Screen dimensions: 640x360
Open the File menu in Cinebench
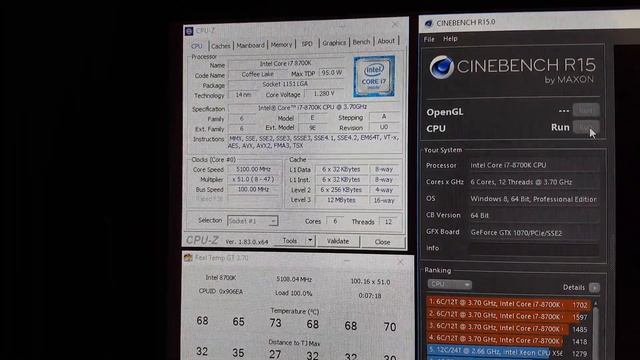(x=429, y=39)
